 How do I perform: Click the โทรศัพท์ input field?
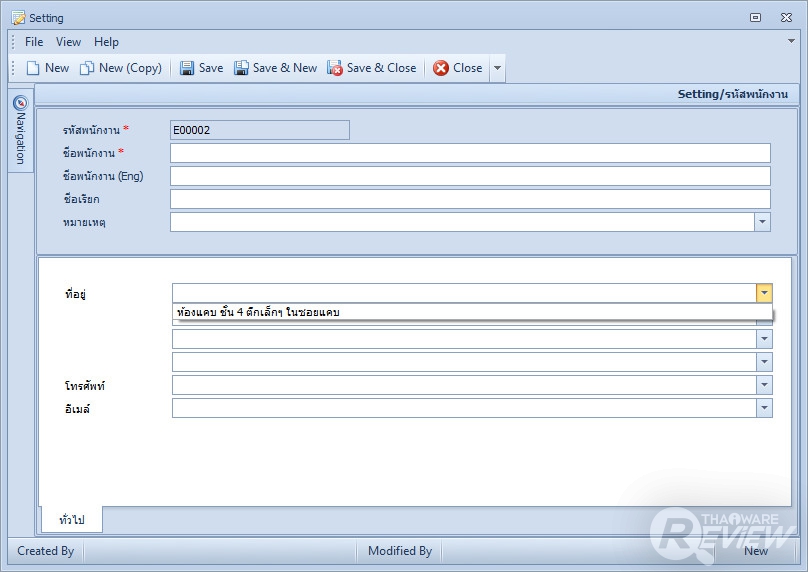point(464,385)
